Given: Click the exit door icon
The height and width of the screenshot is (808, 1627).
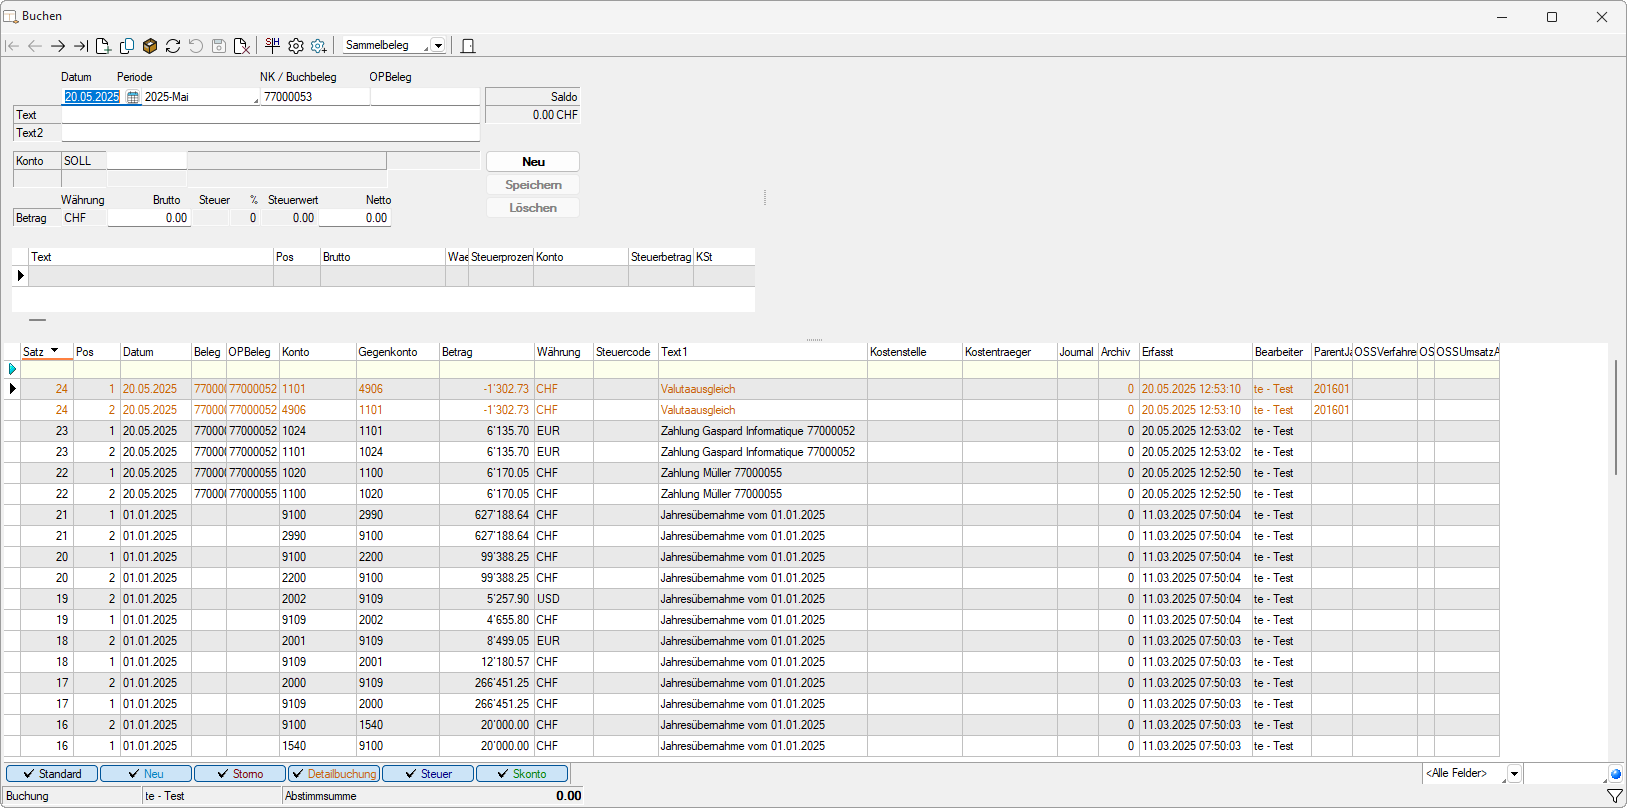Looking at the screenshot, I should pos(467,46).
